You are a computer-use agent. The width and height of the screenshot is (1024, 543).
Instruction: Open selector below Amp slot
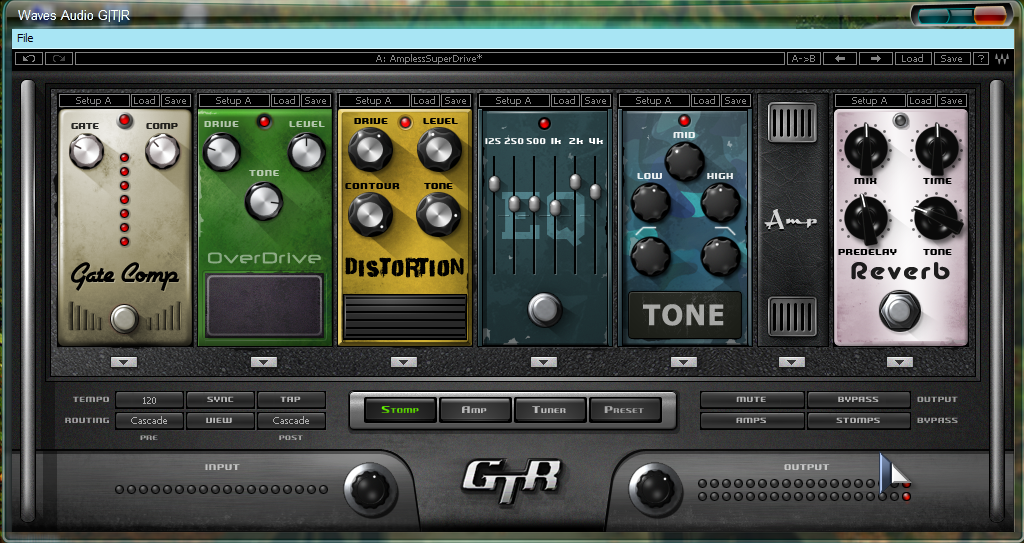pyautogui.click(x=792, y=362)
